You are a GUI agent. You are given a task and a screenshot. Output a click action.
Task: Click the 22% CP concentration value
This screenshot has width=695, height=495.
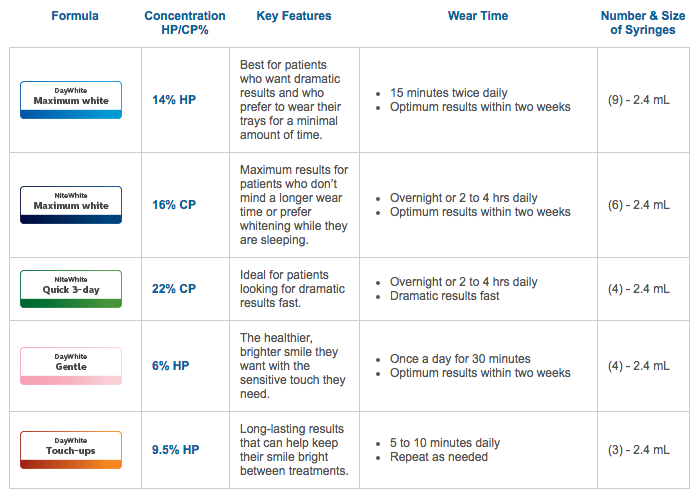(174, 289)
